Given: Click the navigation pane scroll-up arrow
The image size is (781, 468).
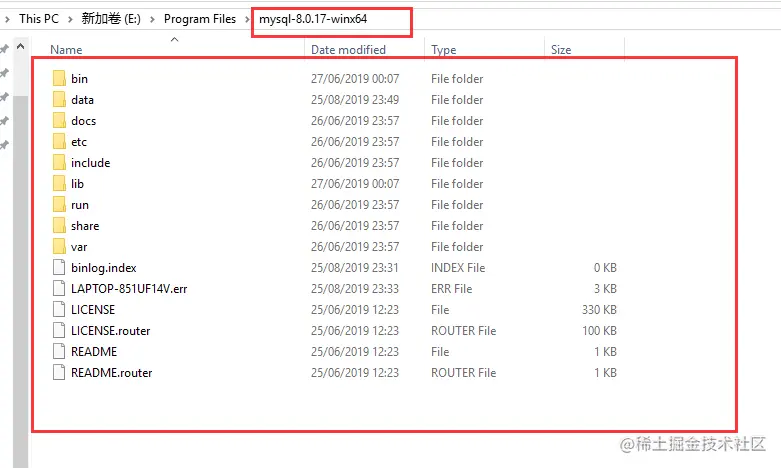Looking at the screenshot, I should (20, 46).
